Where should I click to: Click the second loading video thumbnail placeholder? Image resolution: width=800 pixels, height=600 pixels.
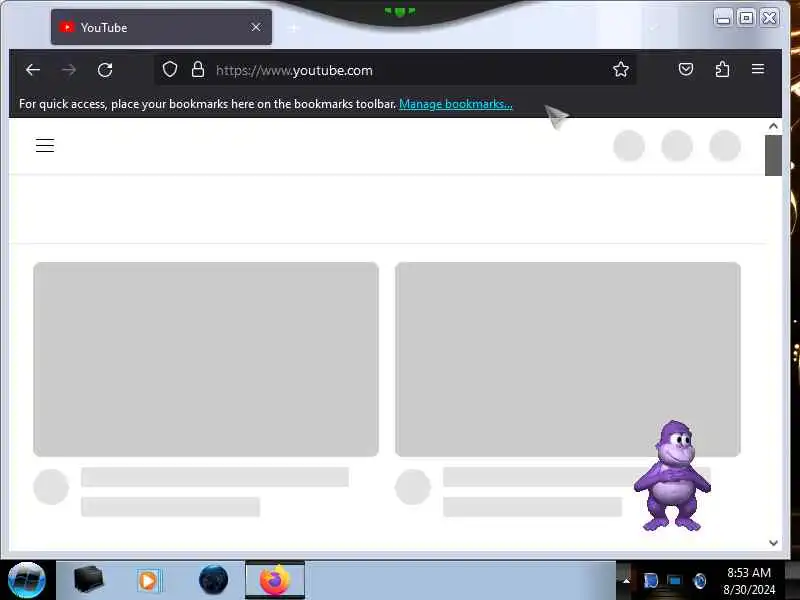pos(567,359)
